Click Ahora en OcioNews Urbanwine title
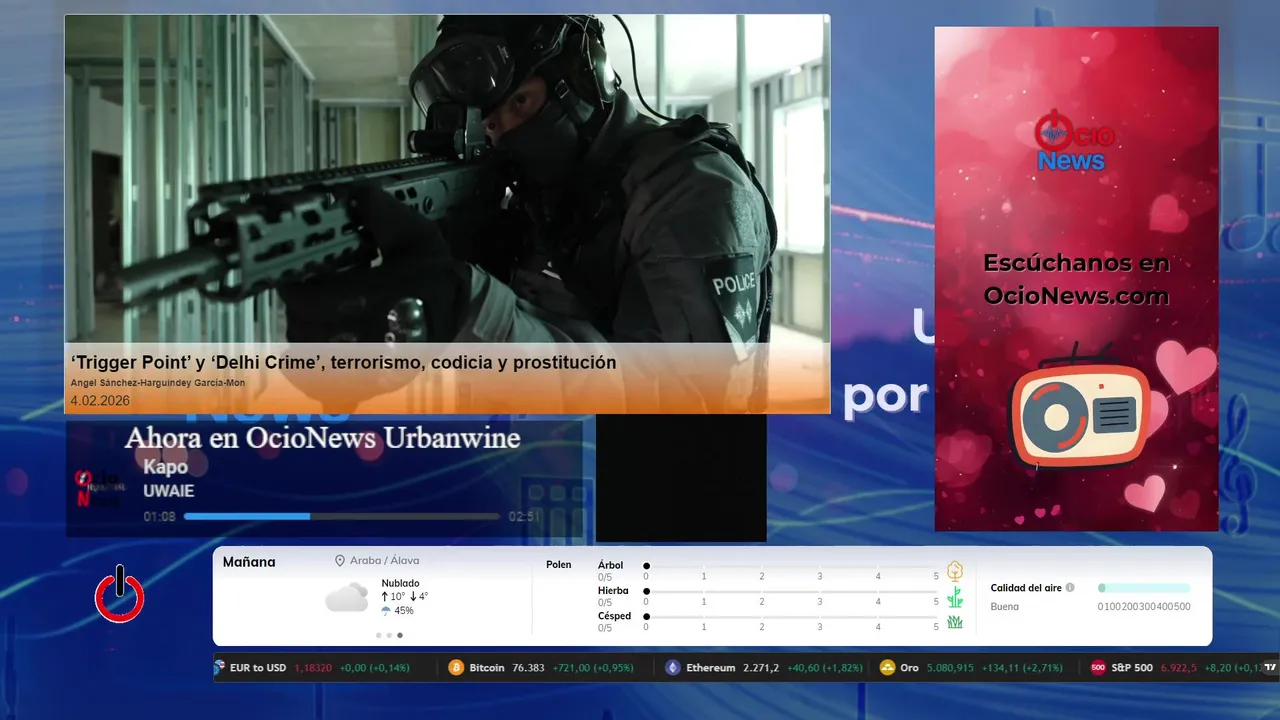Screen dimensions: 1280x720 point(322,438)
